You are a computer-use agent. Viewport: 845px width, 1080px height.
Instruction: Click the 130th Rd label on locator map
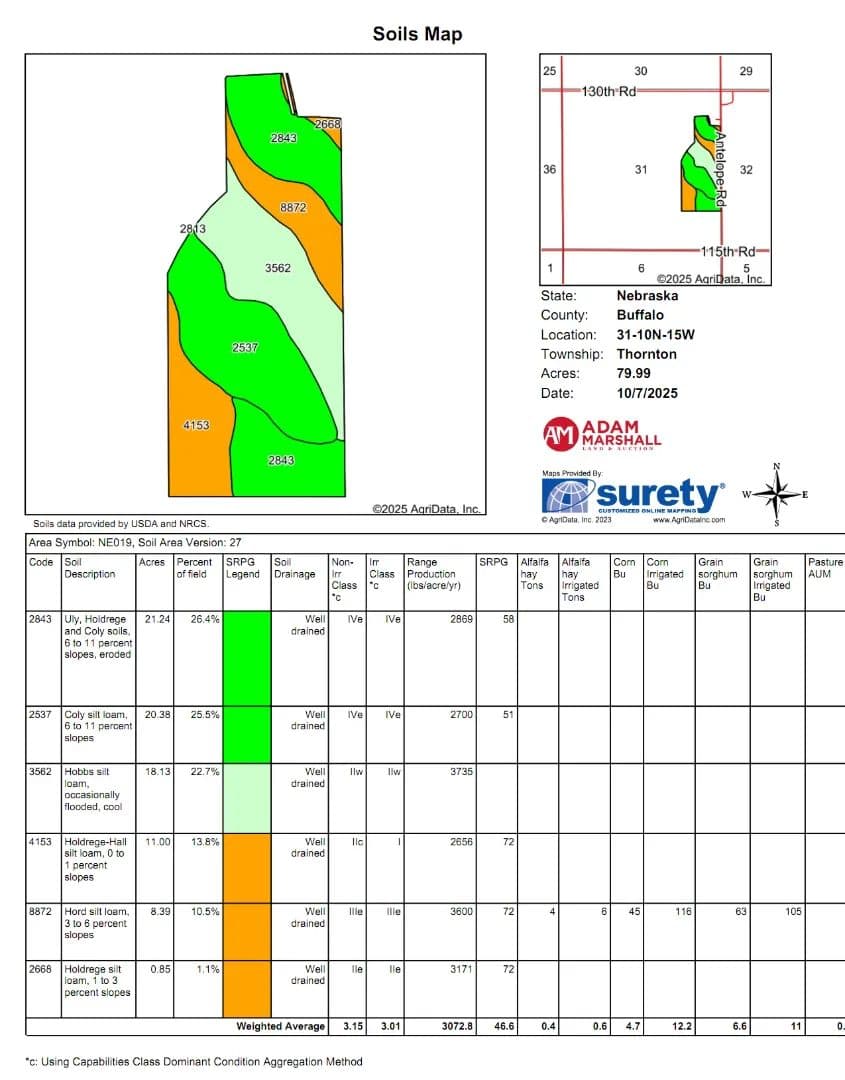[x=609, y=91]
